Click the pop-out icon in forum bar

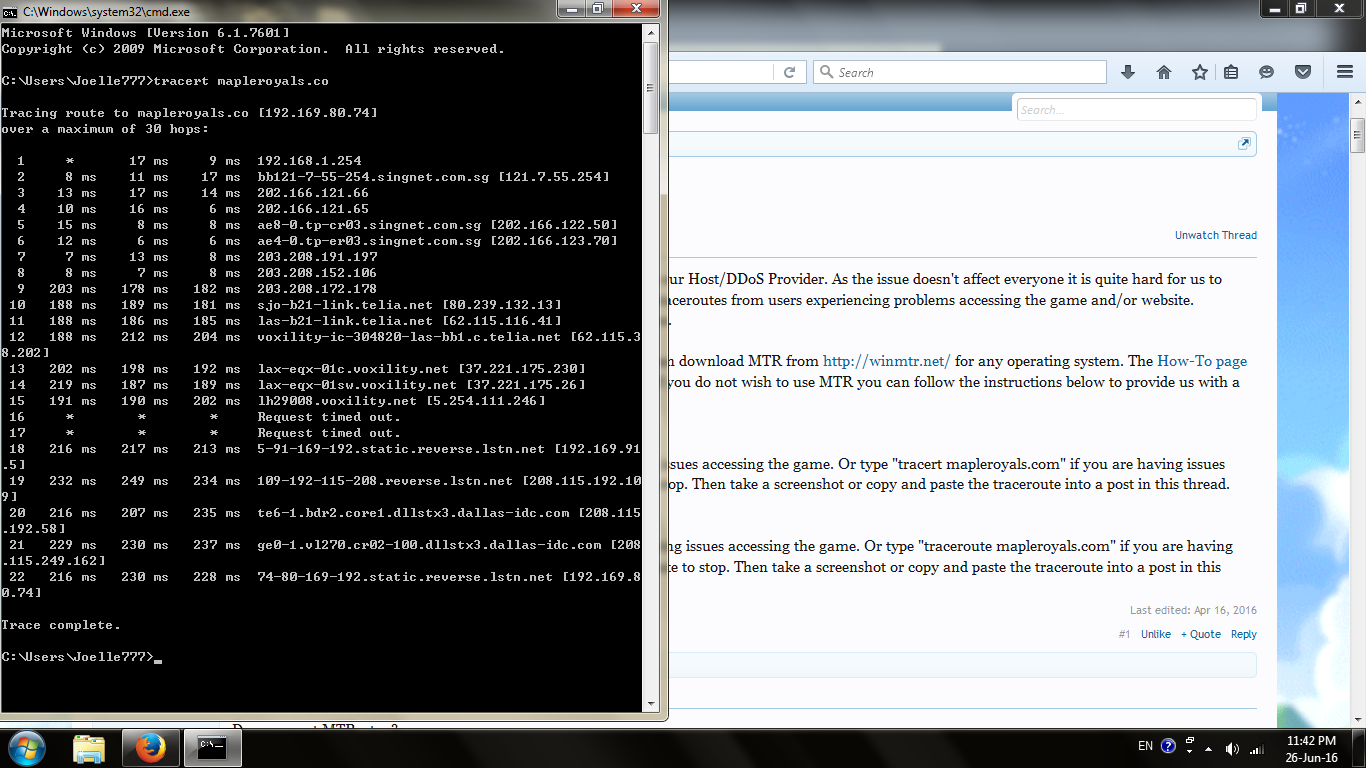[x=1244, y=144]
